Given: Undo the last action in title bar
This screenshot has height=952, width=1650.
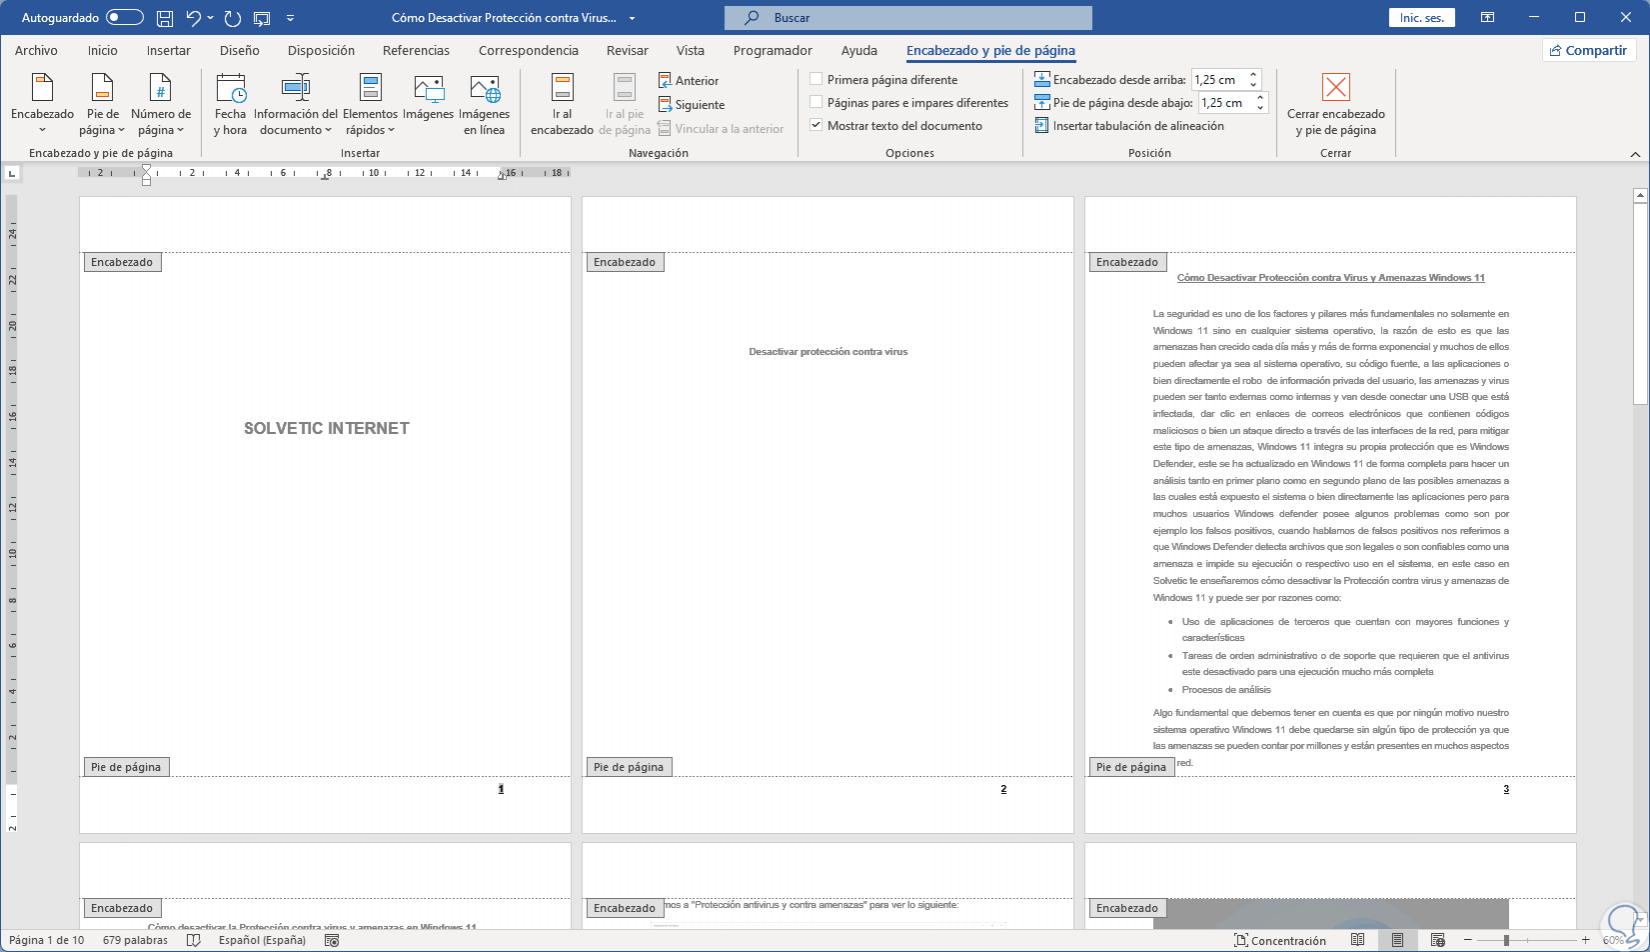Looking at the screenshot, I should 194,18.
